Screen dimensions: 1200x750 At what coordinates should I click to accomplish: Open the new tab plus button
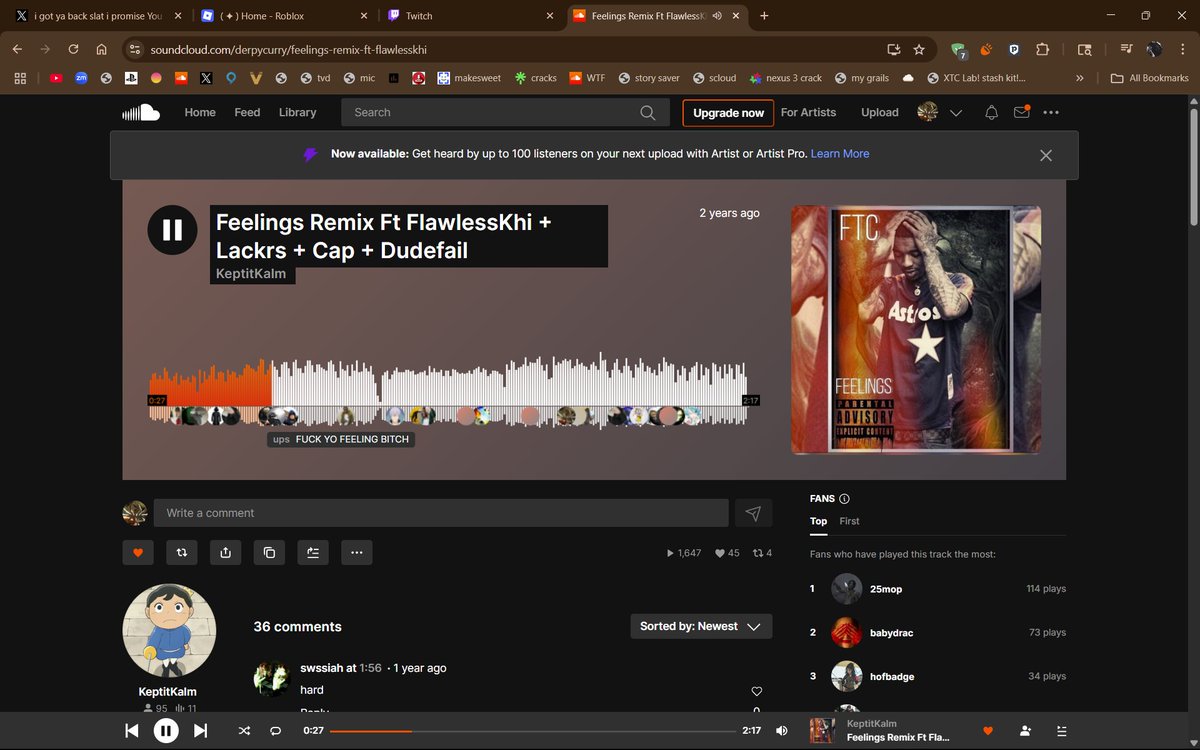coord(764,16)
